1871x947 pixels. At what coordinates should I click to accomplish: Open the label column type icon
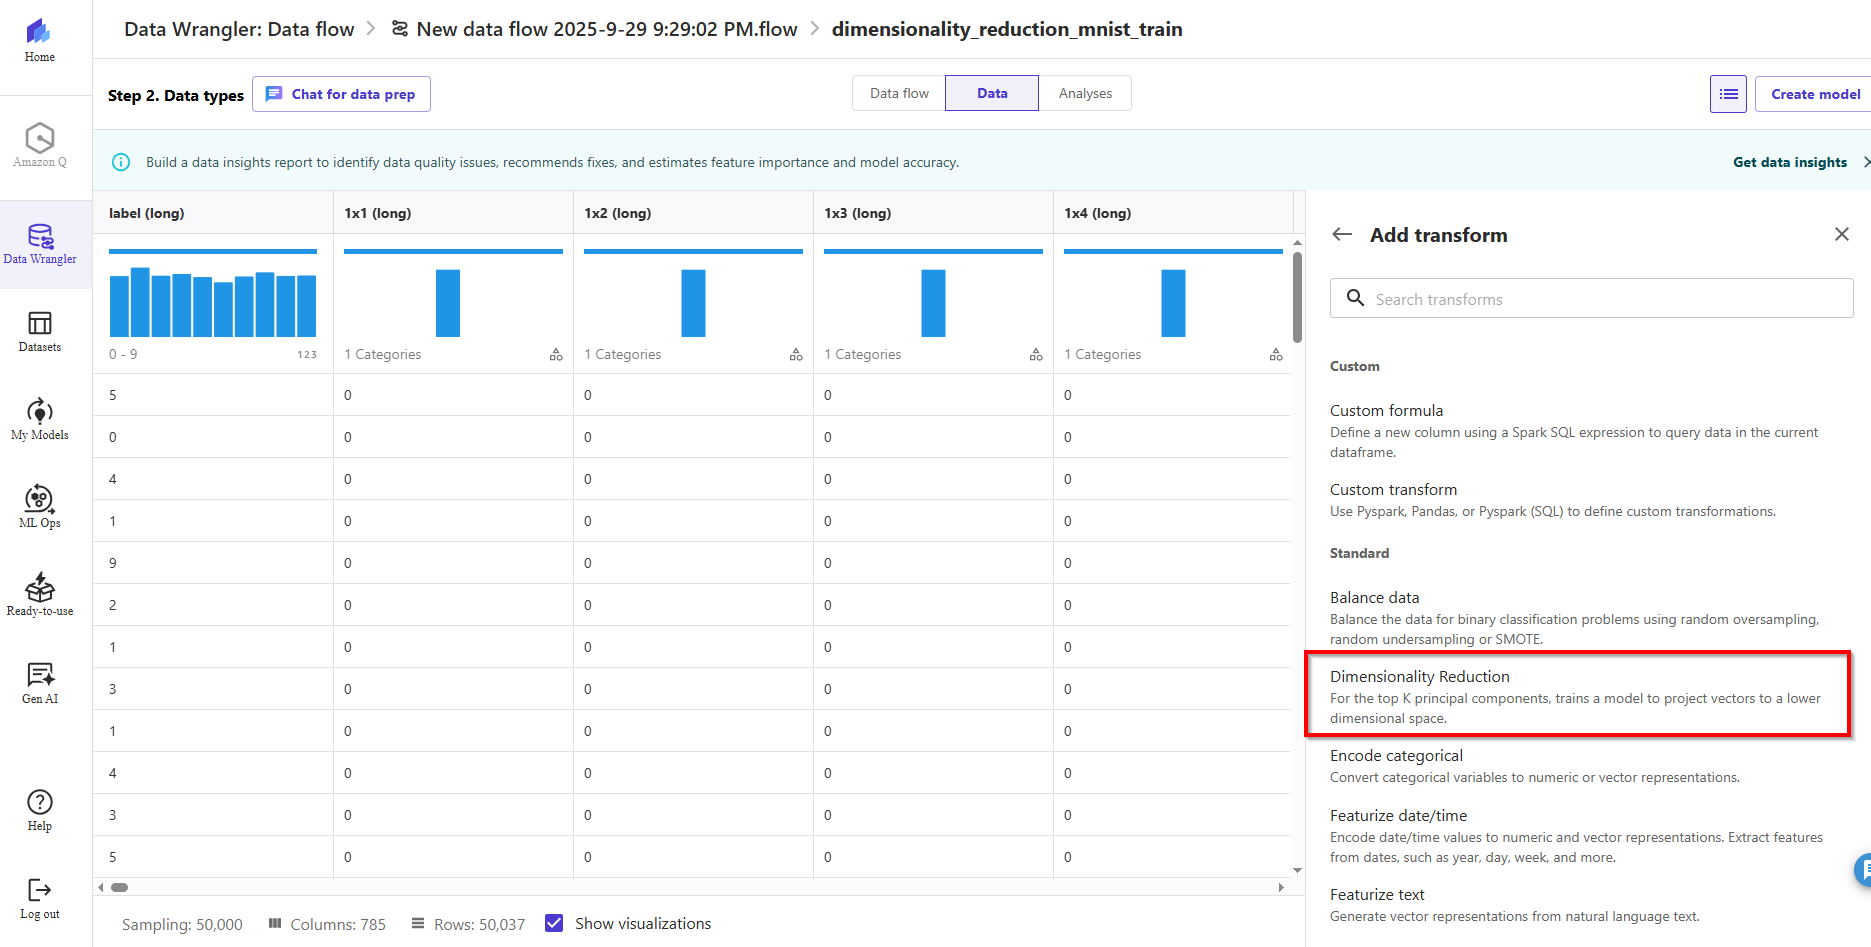[306, 355]
